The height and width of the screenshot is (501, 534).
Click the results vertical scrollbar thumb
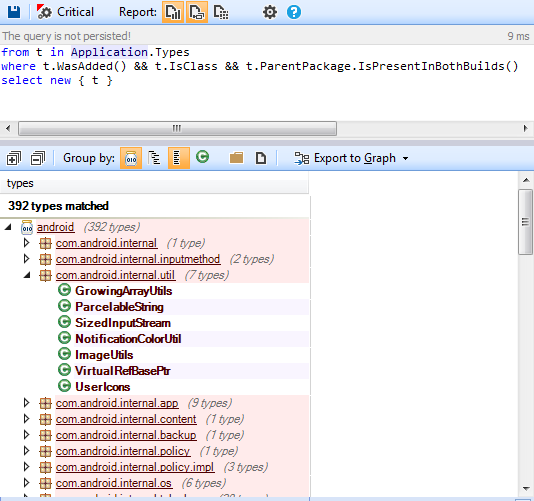click(x=525, y=222)
